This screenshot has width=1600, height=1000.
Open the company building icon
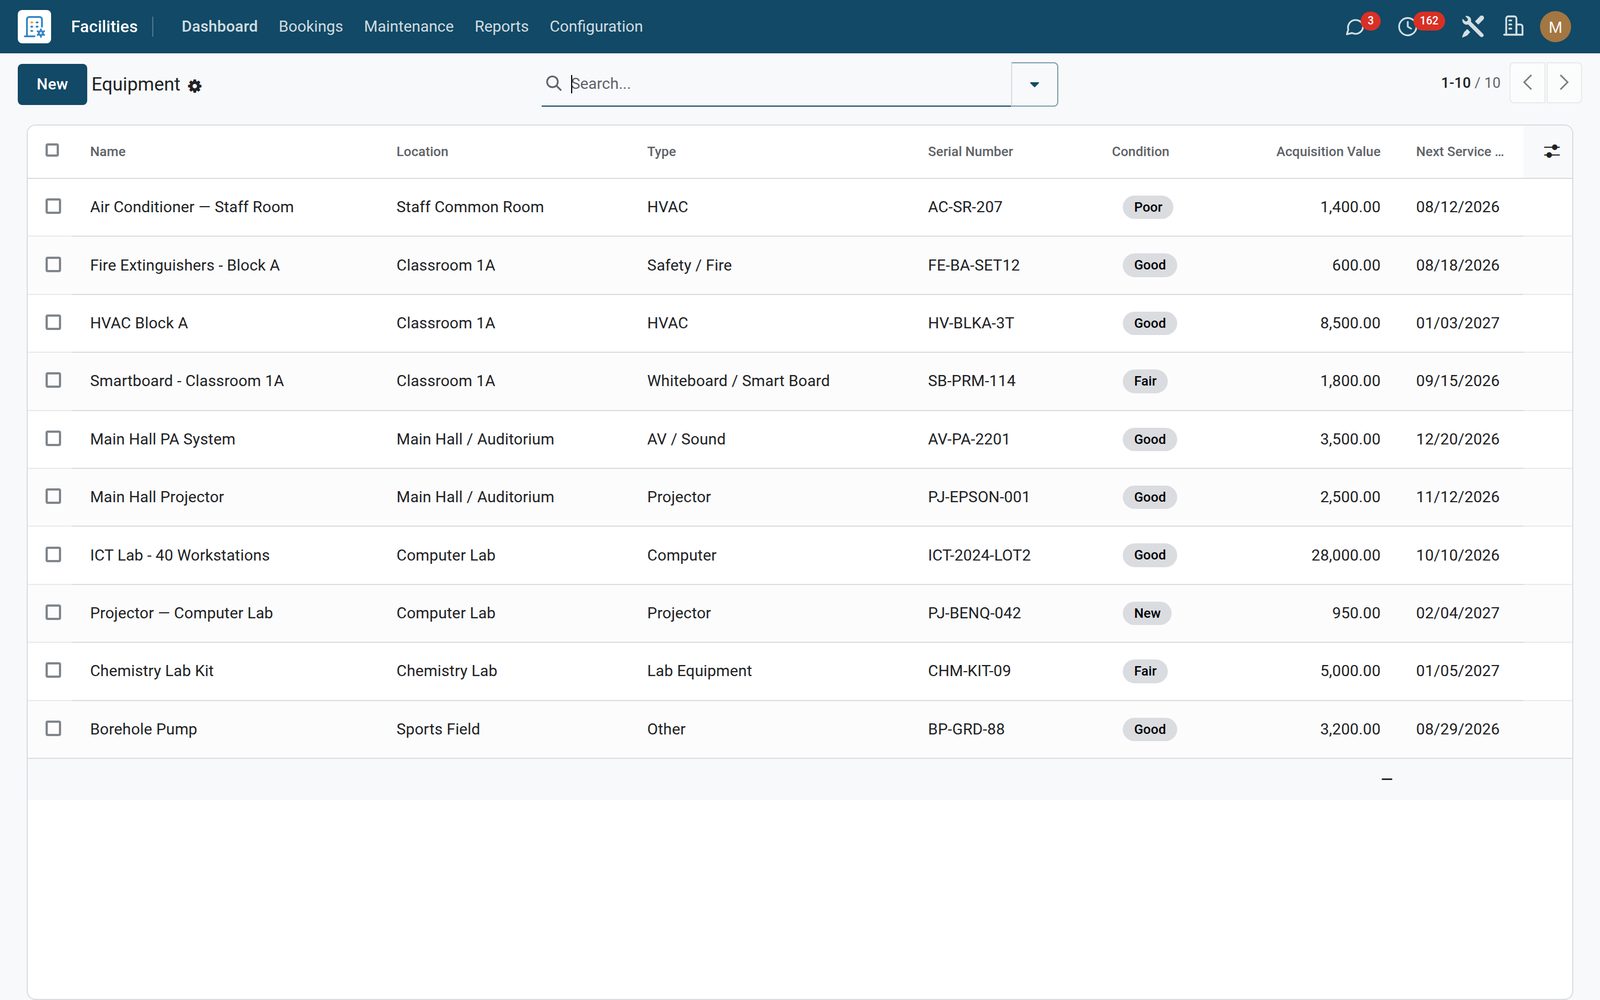click(x=1514, y=26)
